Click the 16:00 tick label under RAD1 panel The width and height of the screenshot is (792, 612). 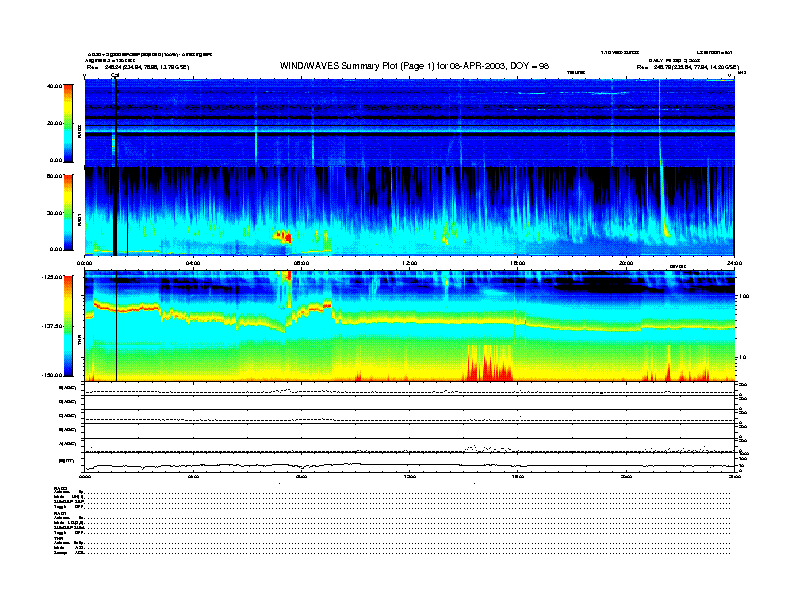coord(518,263)
